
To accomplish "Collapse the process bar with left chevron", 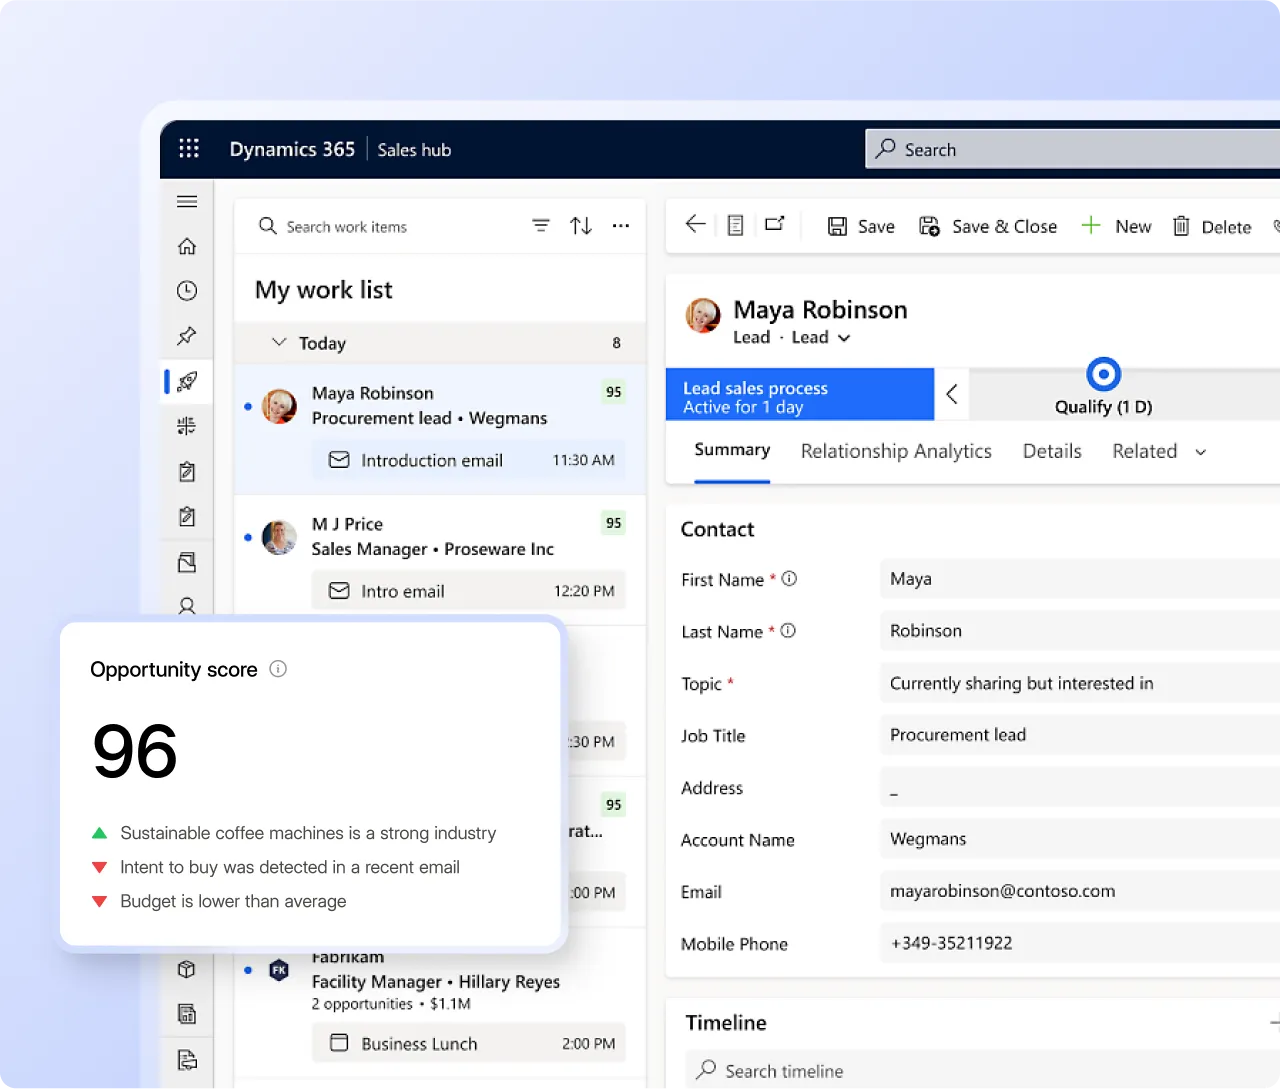I will pyautogui.click(x=952, y=394).
